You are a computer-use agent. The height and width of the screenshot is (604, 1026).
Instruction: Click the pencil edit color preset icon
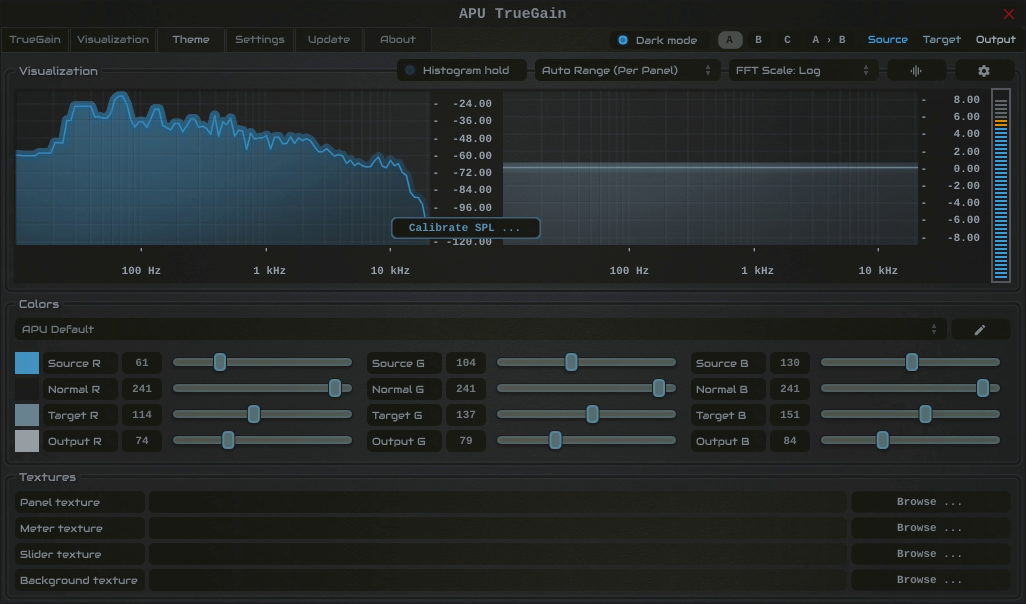(x=980, y=330)
